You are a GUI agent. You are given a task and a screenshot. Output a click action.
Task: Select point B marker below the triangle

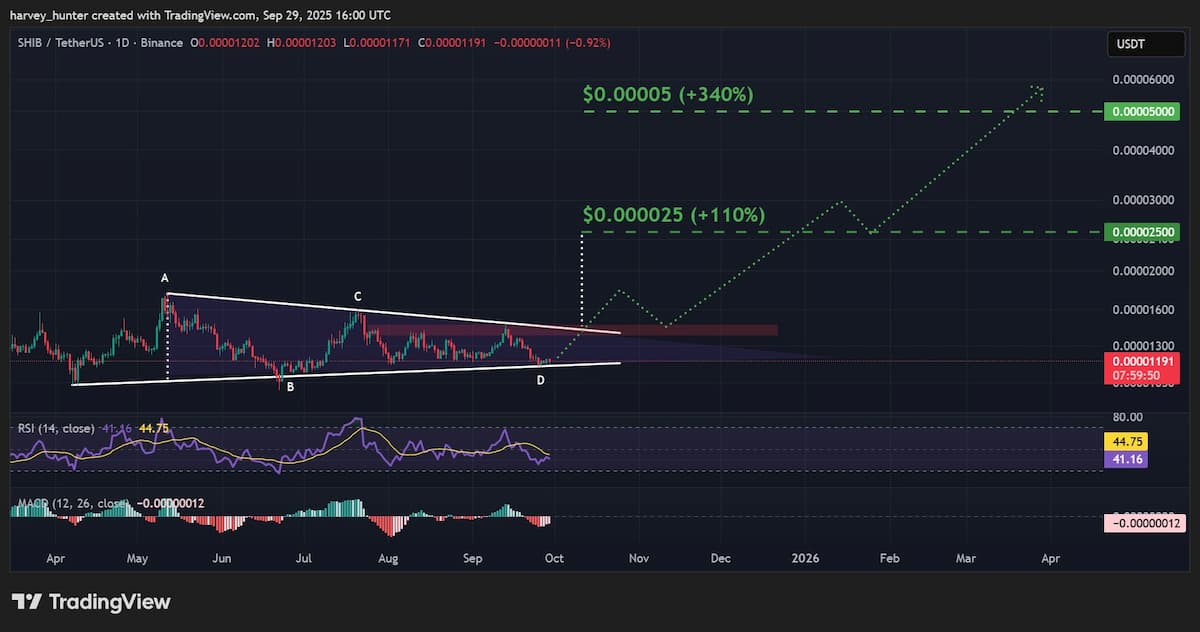pos(290,386)
